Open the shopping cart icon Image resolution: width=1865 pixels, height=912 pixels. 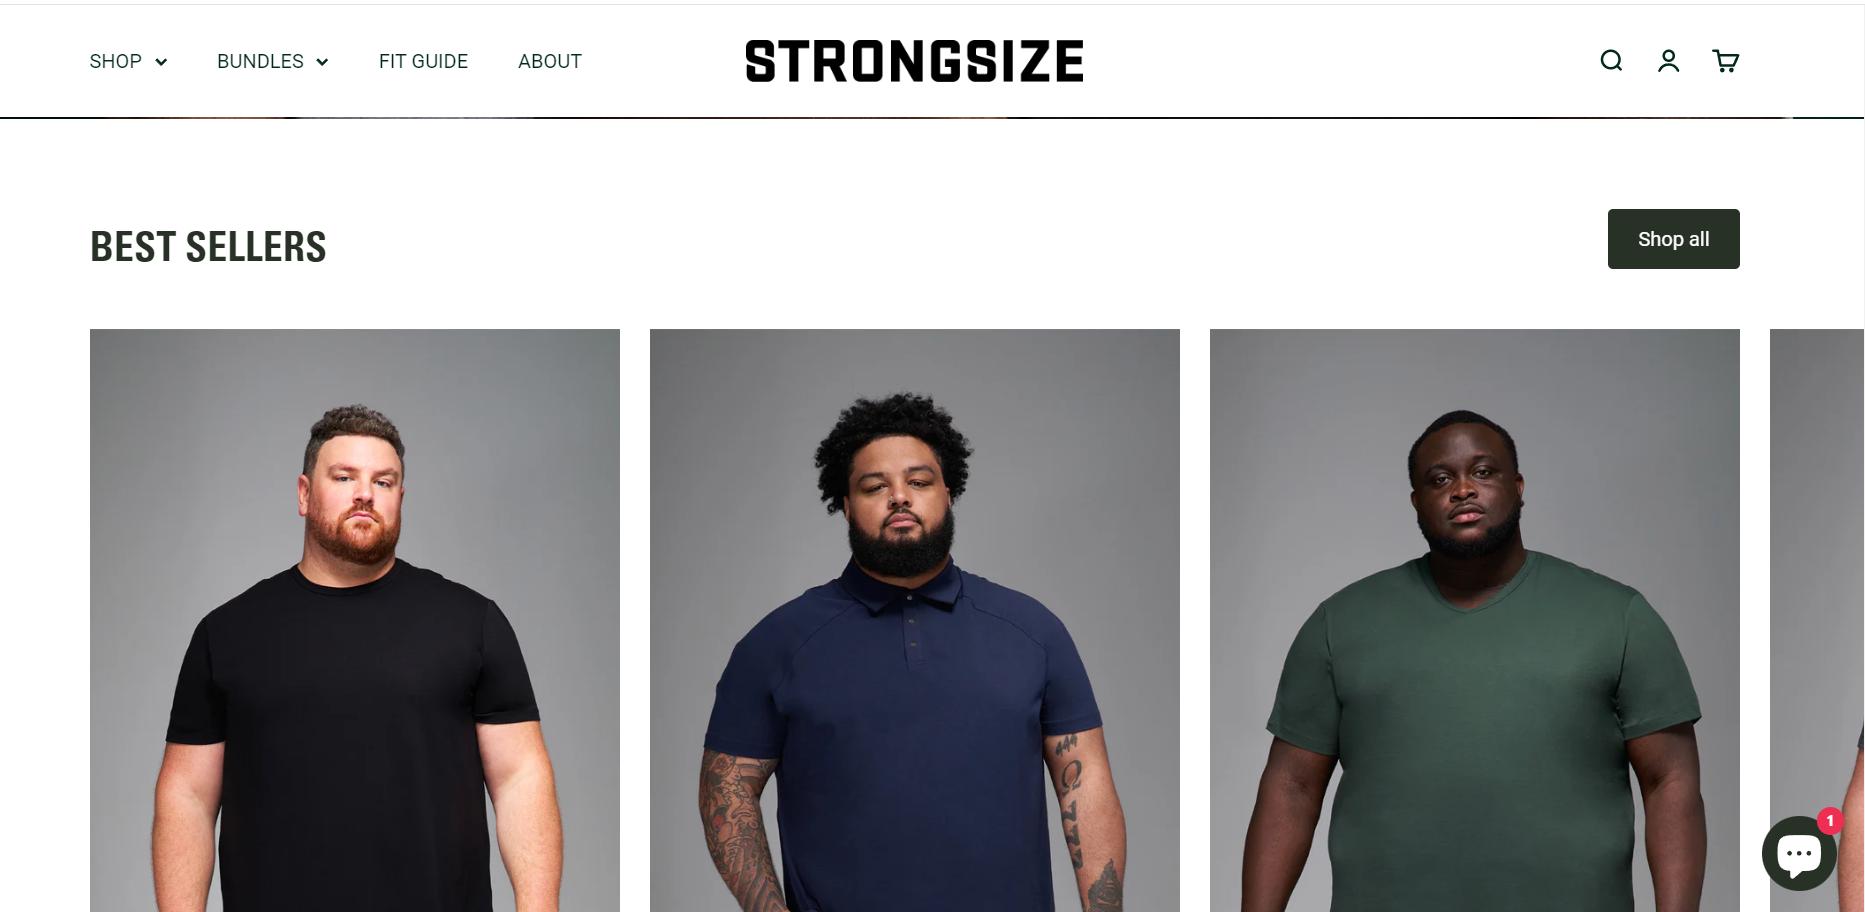coord(1725,61)
